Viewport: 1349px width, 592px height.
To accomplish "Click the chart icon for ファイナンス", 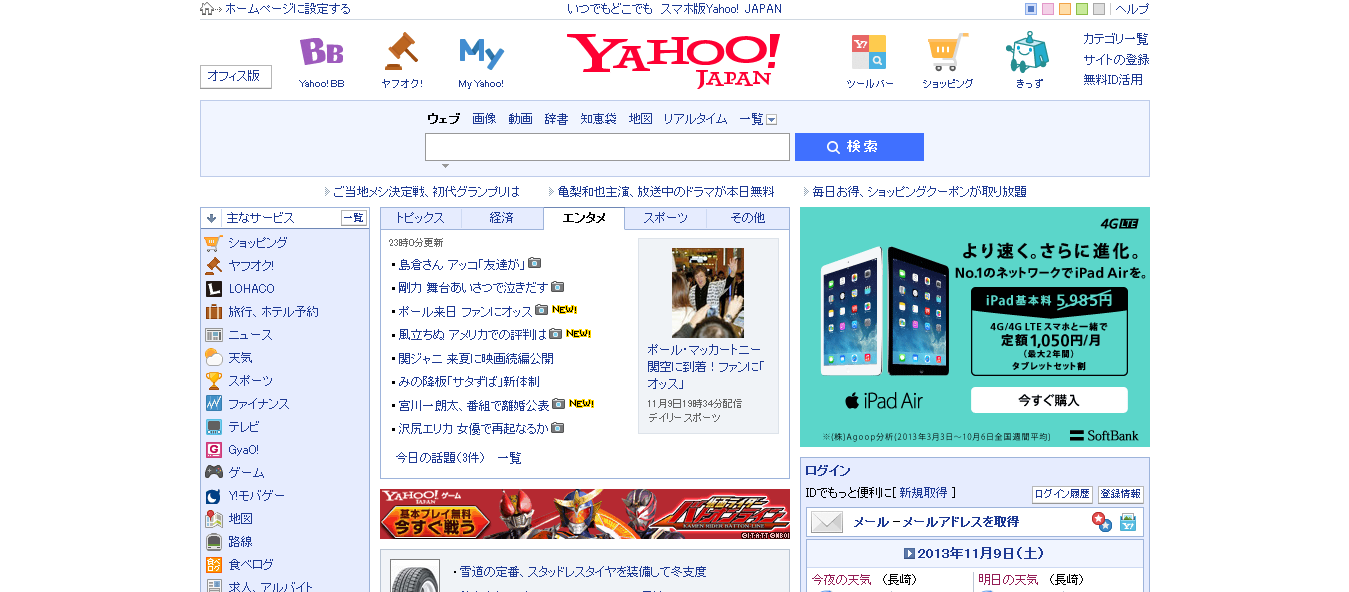I will (x=213, y=404).
